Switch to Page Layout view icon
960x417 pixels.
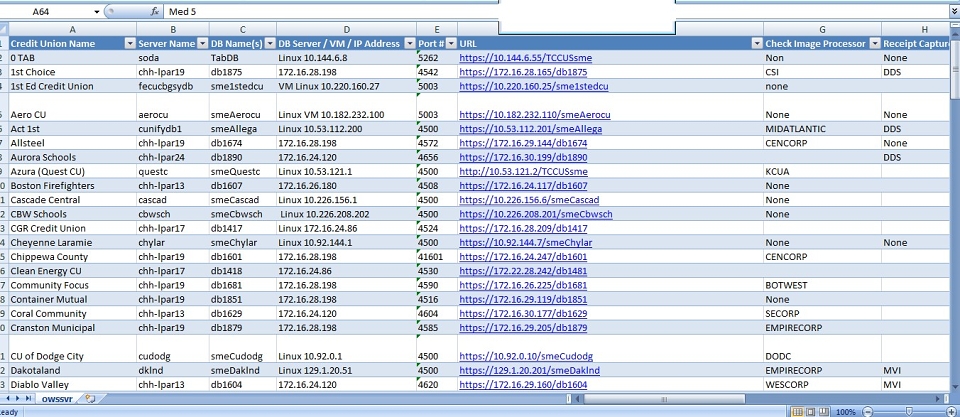pos(810,411)
